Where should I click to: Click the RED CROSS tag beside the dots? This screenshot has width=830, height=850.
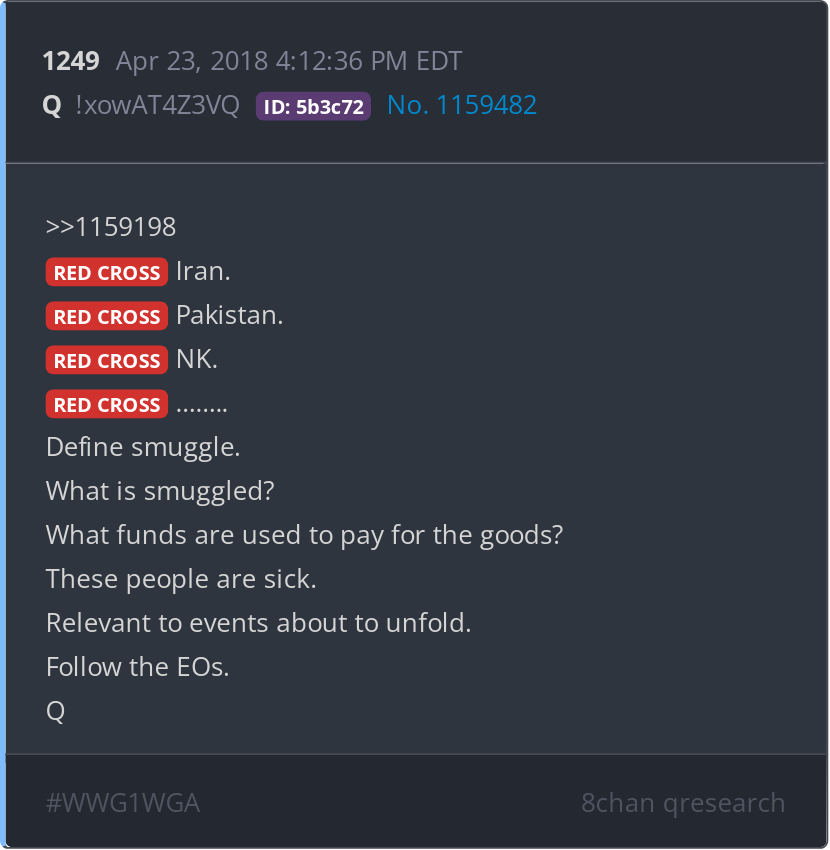107,404
